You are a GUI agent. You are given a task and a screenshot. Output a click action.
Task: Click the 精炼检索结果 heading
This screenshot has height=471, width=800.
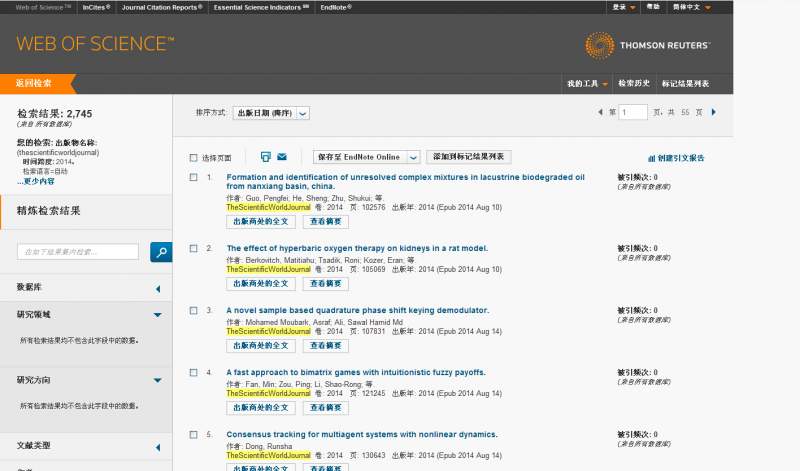pyautogui.click(x=48, y=211)
